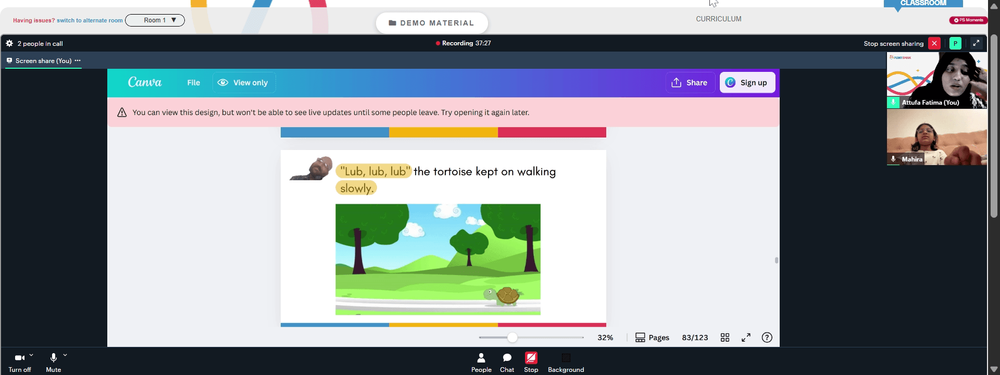Click the Canva zoom slider handle

click(512, 337)
